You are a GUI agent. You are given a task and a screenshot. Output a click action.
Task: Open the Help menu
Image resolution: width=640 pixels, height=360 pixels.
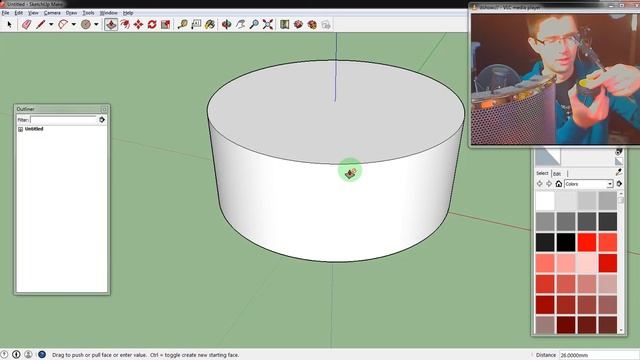click(128, 13)
